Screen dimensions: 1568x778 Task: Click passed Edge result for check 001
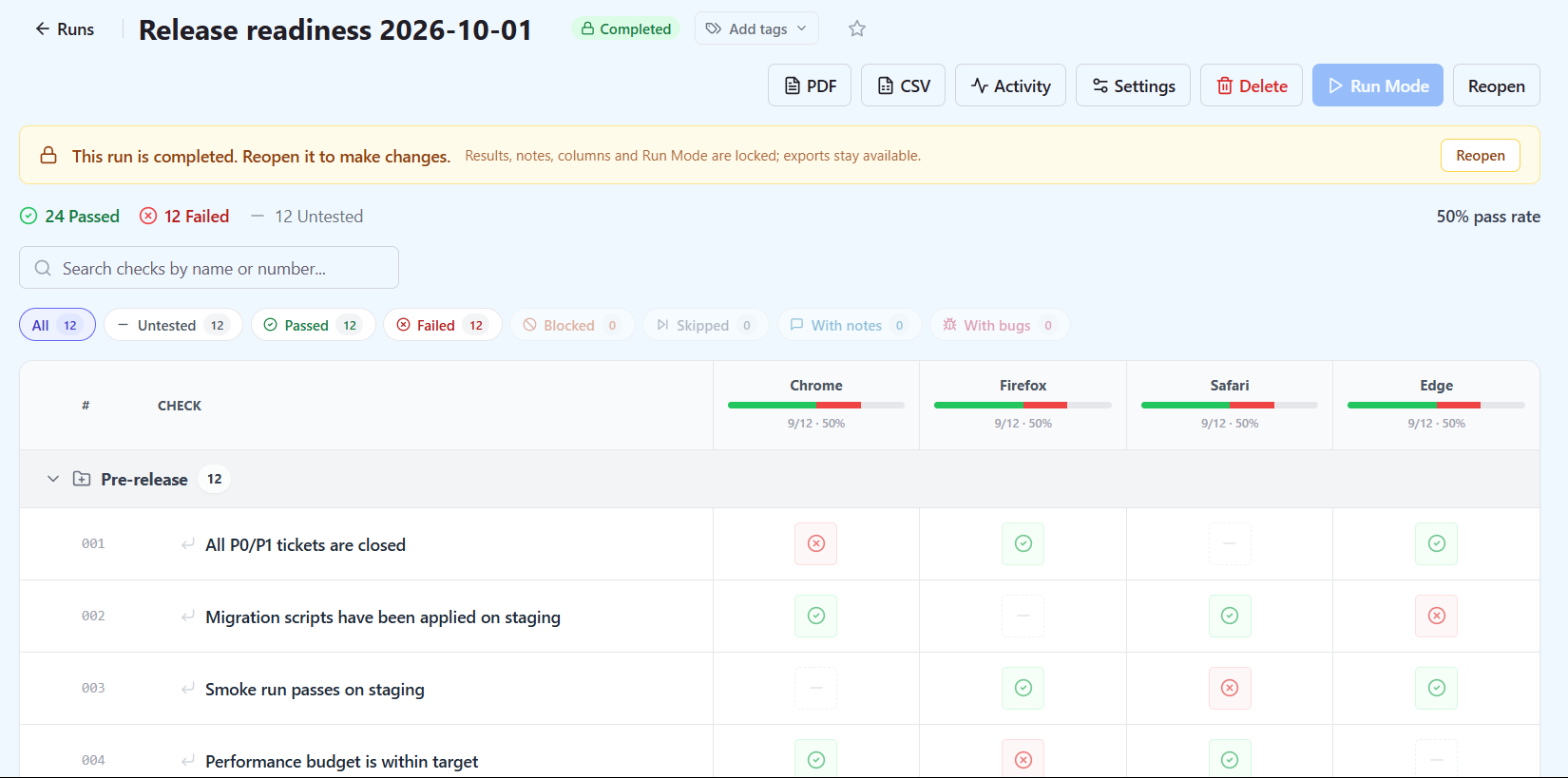(1436, 544)
